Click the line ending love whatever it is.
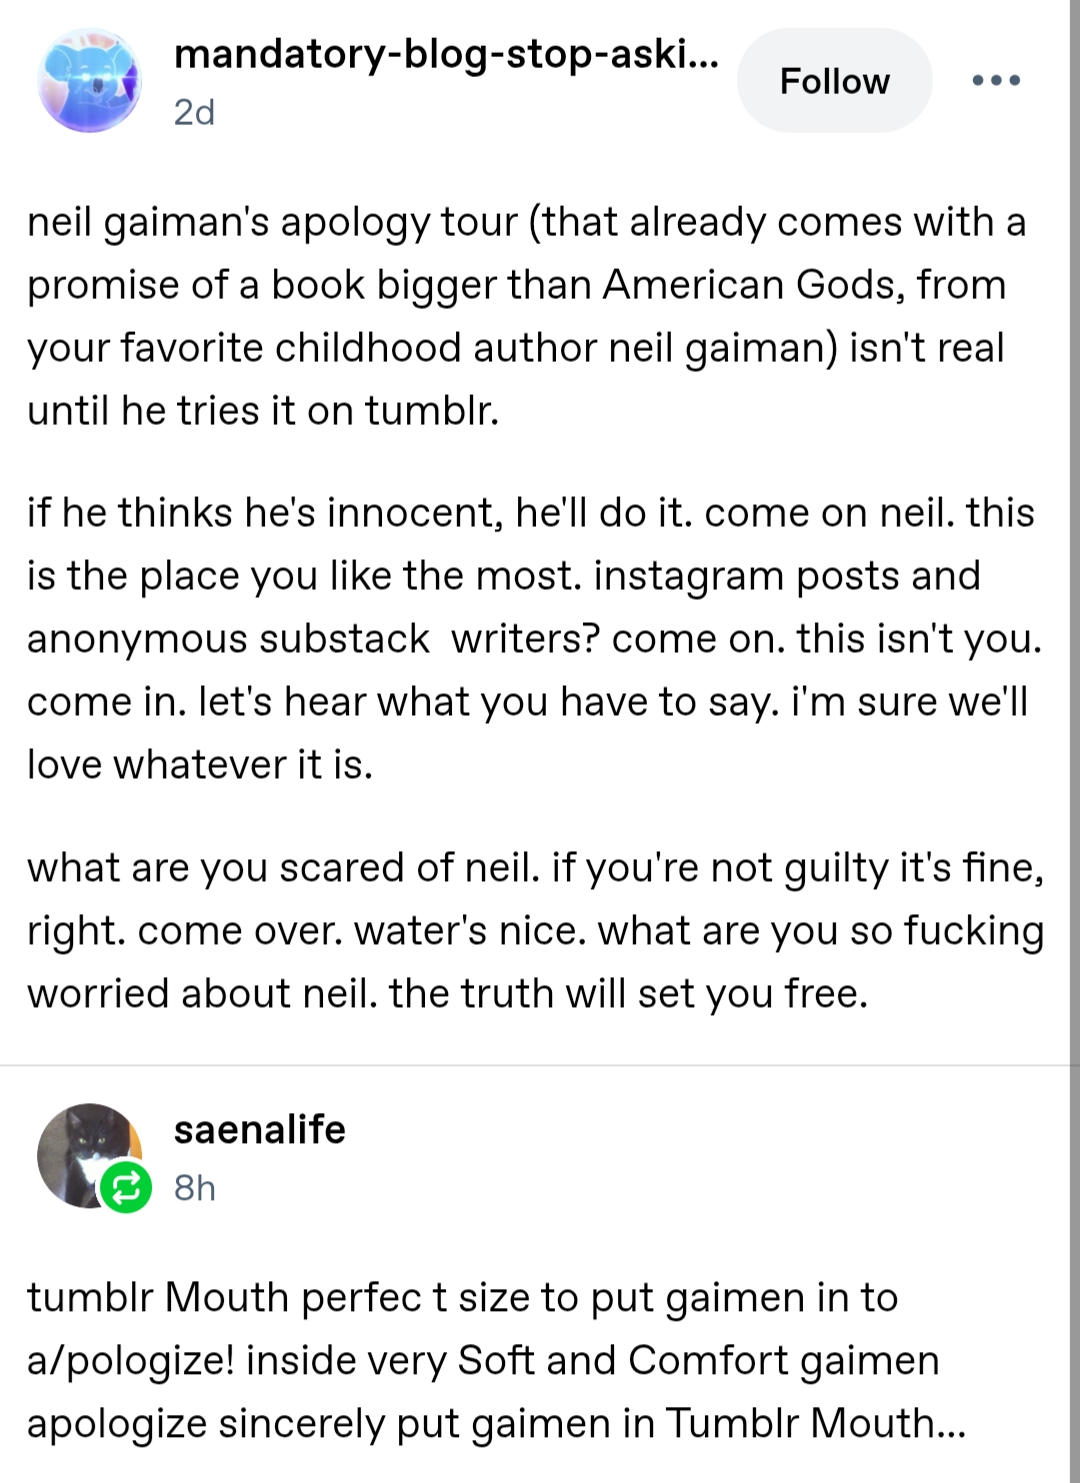 tap(200, 765)
